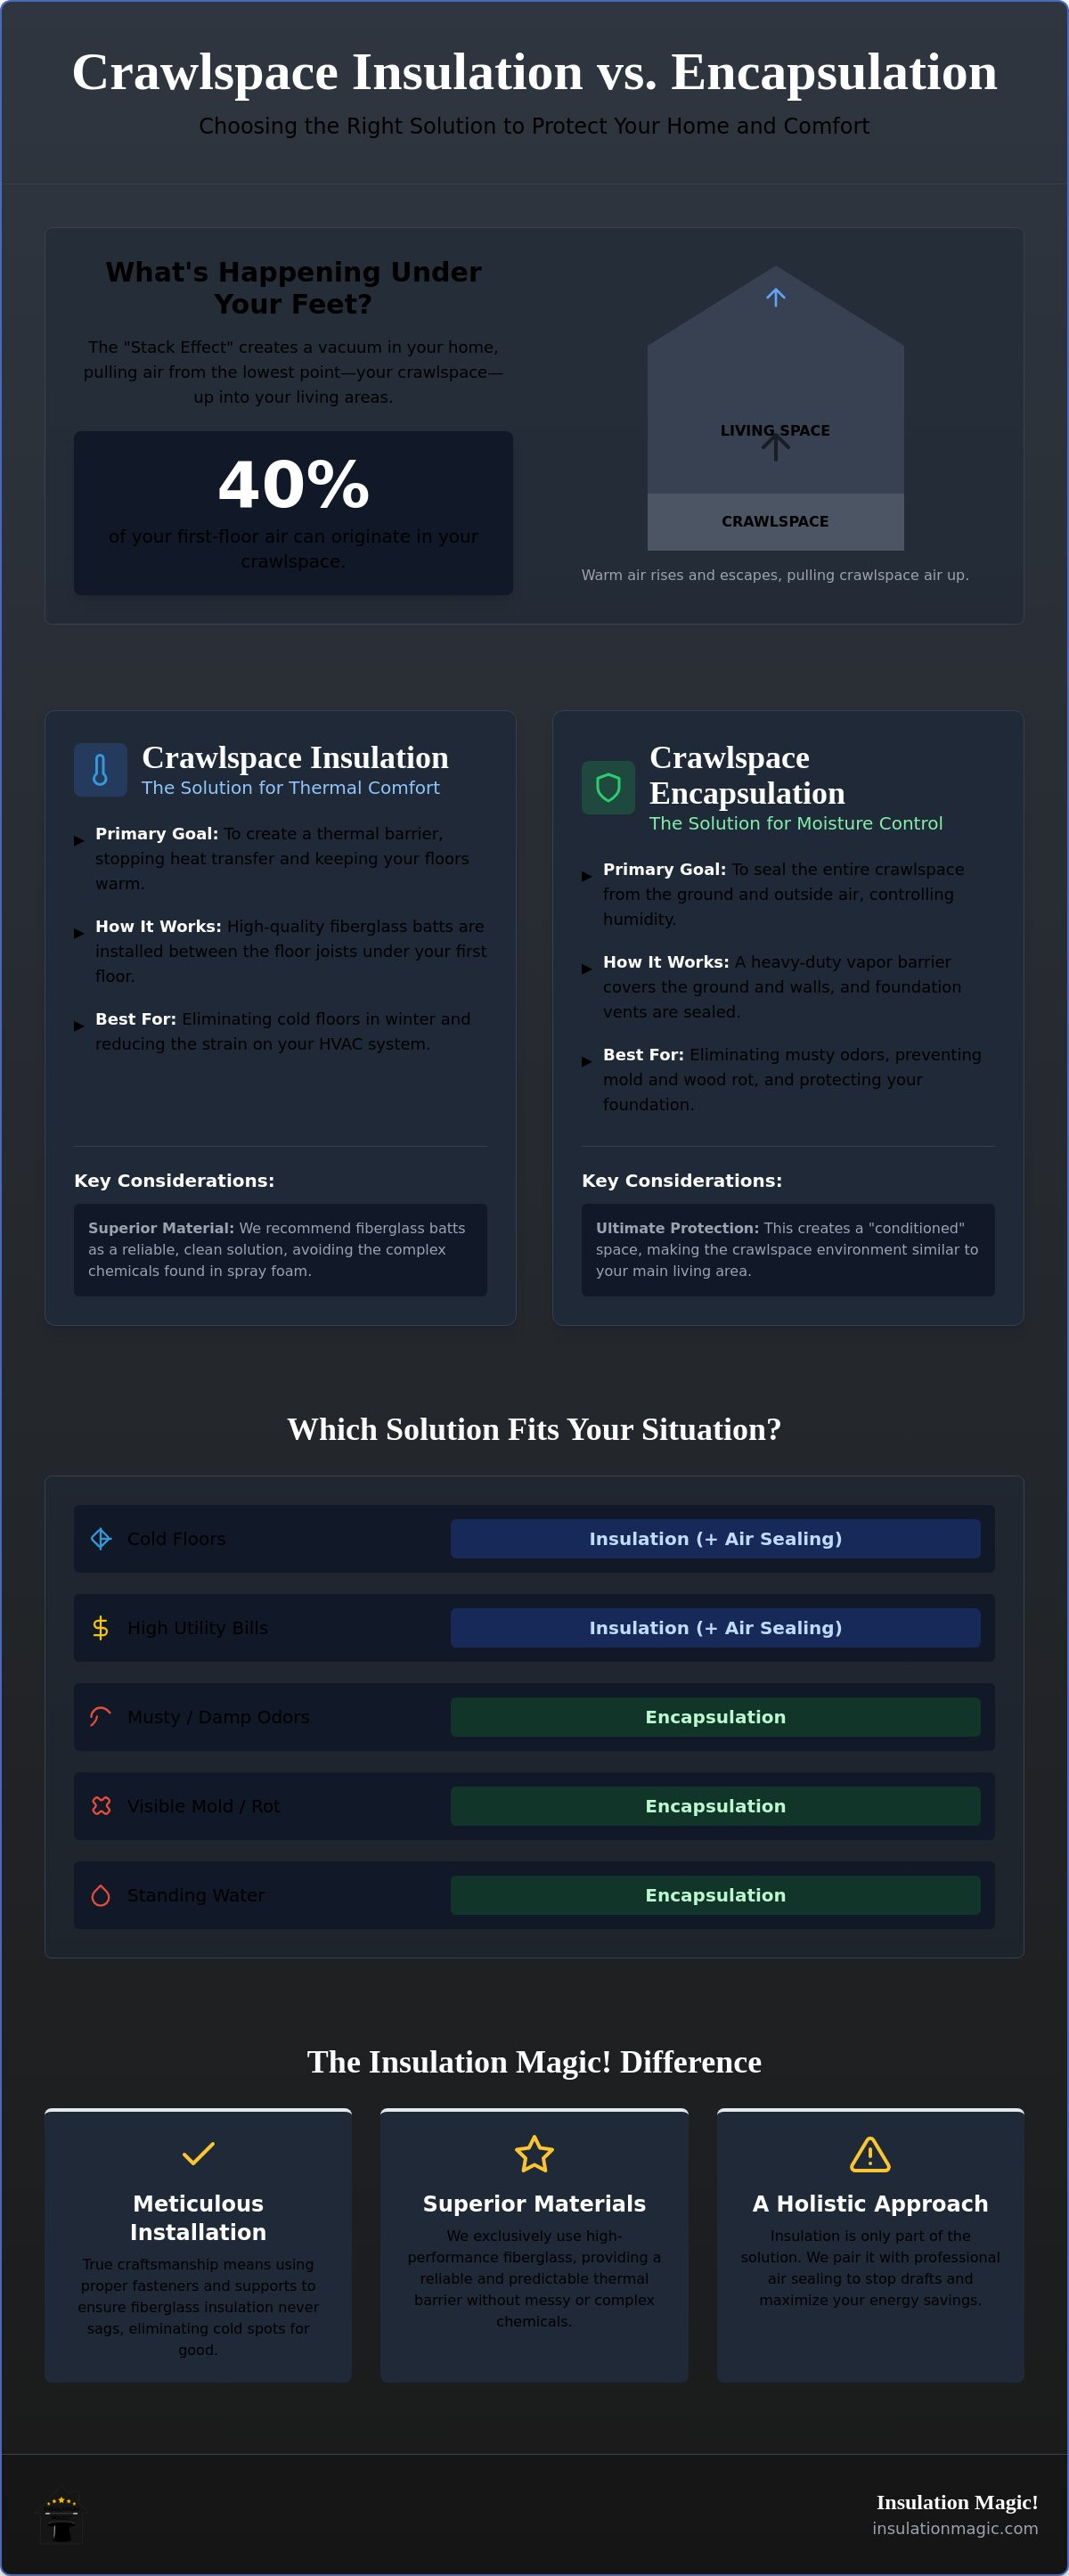This screenshot has height=2576, width=1069.
Task: Click the magic hat logo in the footer
Action: click(62, 2518)
